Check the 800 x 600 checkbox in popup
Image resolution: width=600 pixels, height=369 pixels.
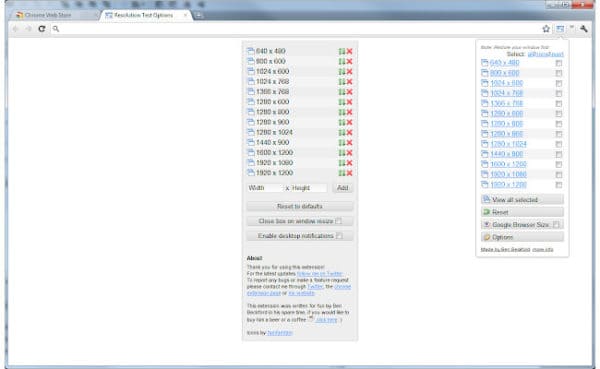click(x=559, y=73)
